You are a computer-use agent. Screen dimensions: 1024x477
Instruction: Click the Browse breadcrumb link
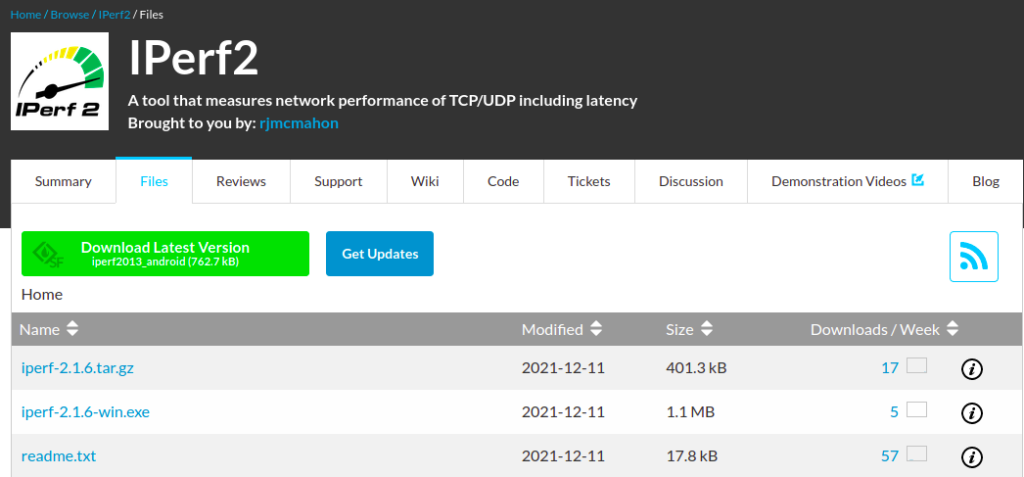point(70,15)
